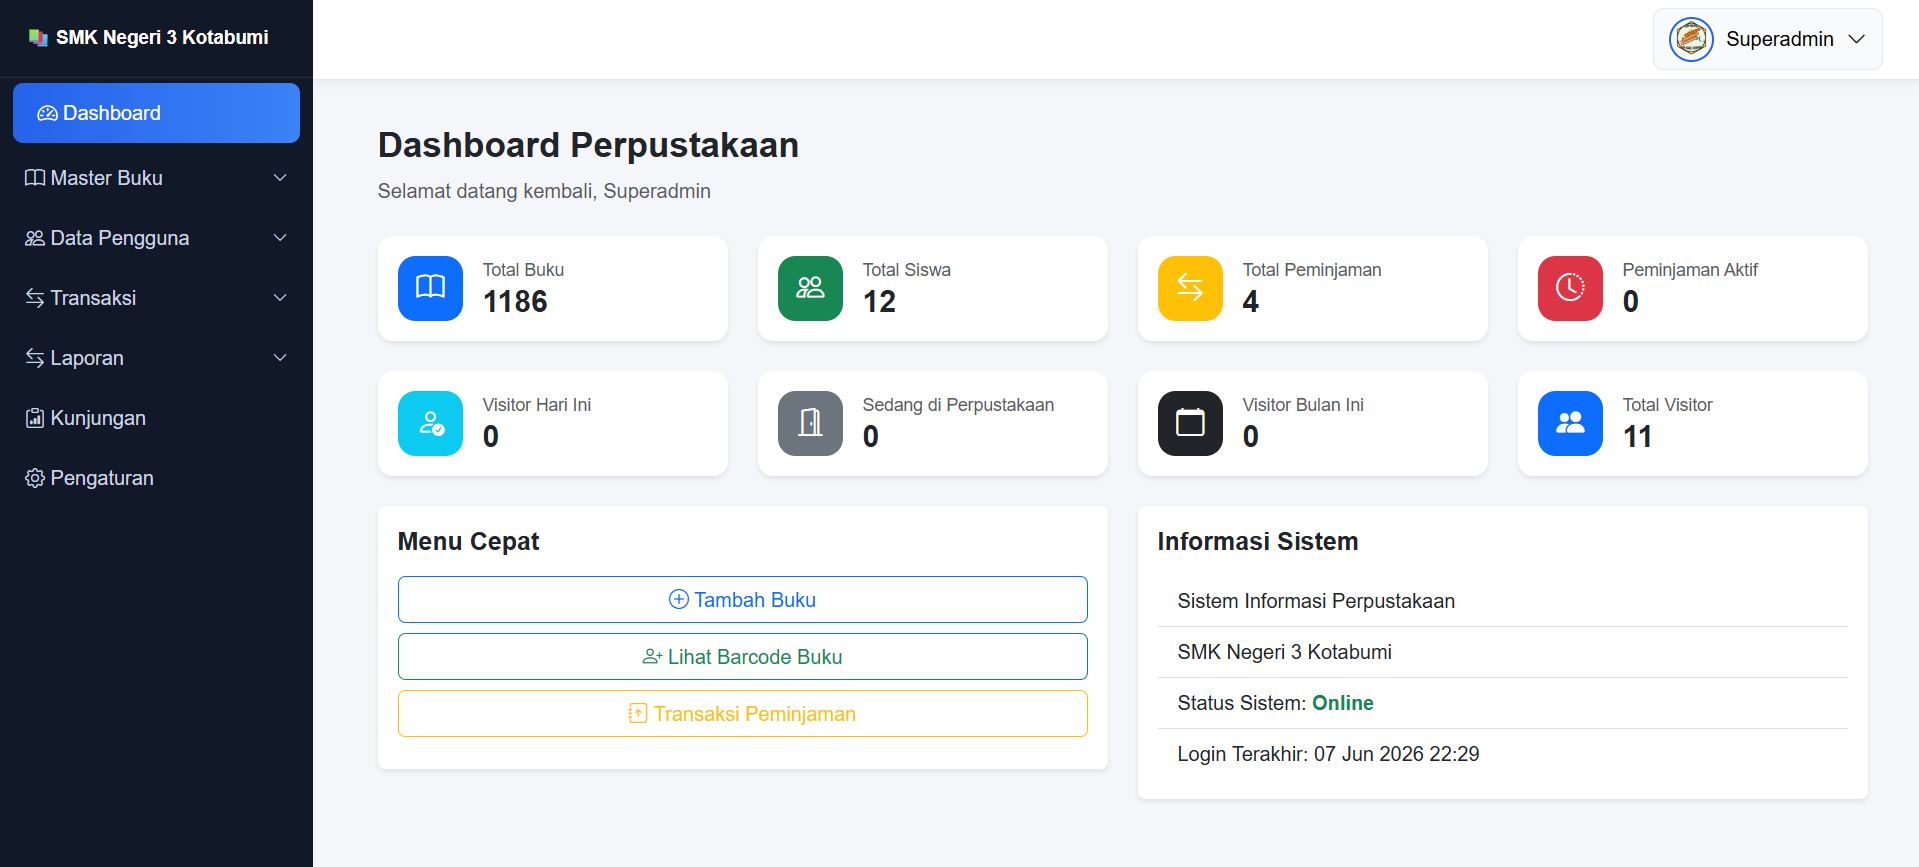Click the Superadmin avatar image
The width and height of the screenshot is (1919, 867).
1691,40
